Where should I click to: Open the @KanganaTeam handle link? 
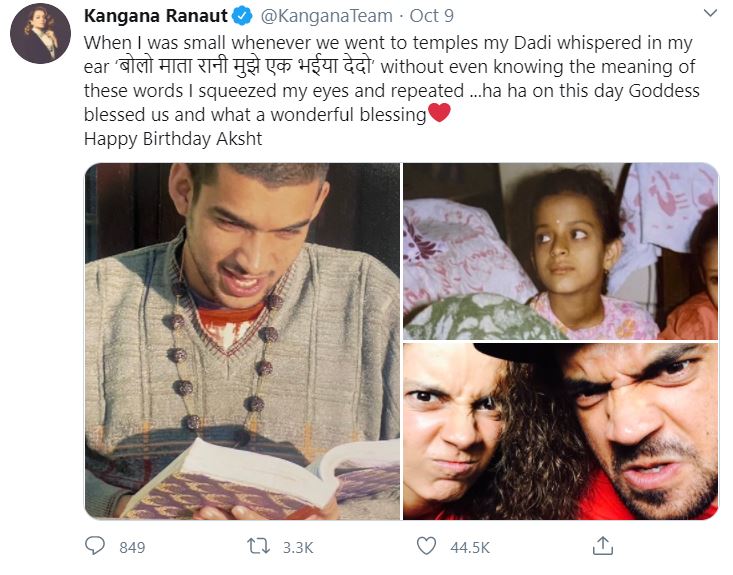(x=327, y=16)
